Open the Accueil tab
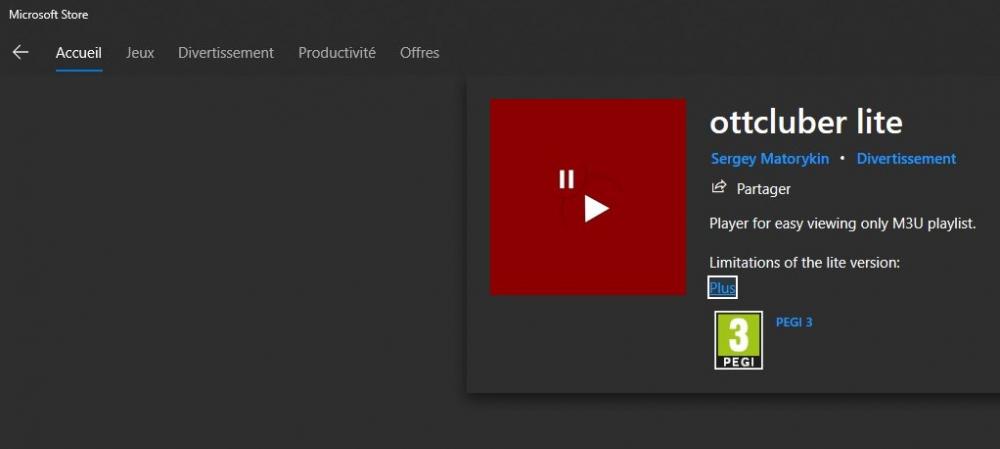1000x449 pixels. [x=78, y=53]
